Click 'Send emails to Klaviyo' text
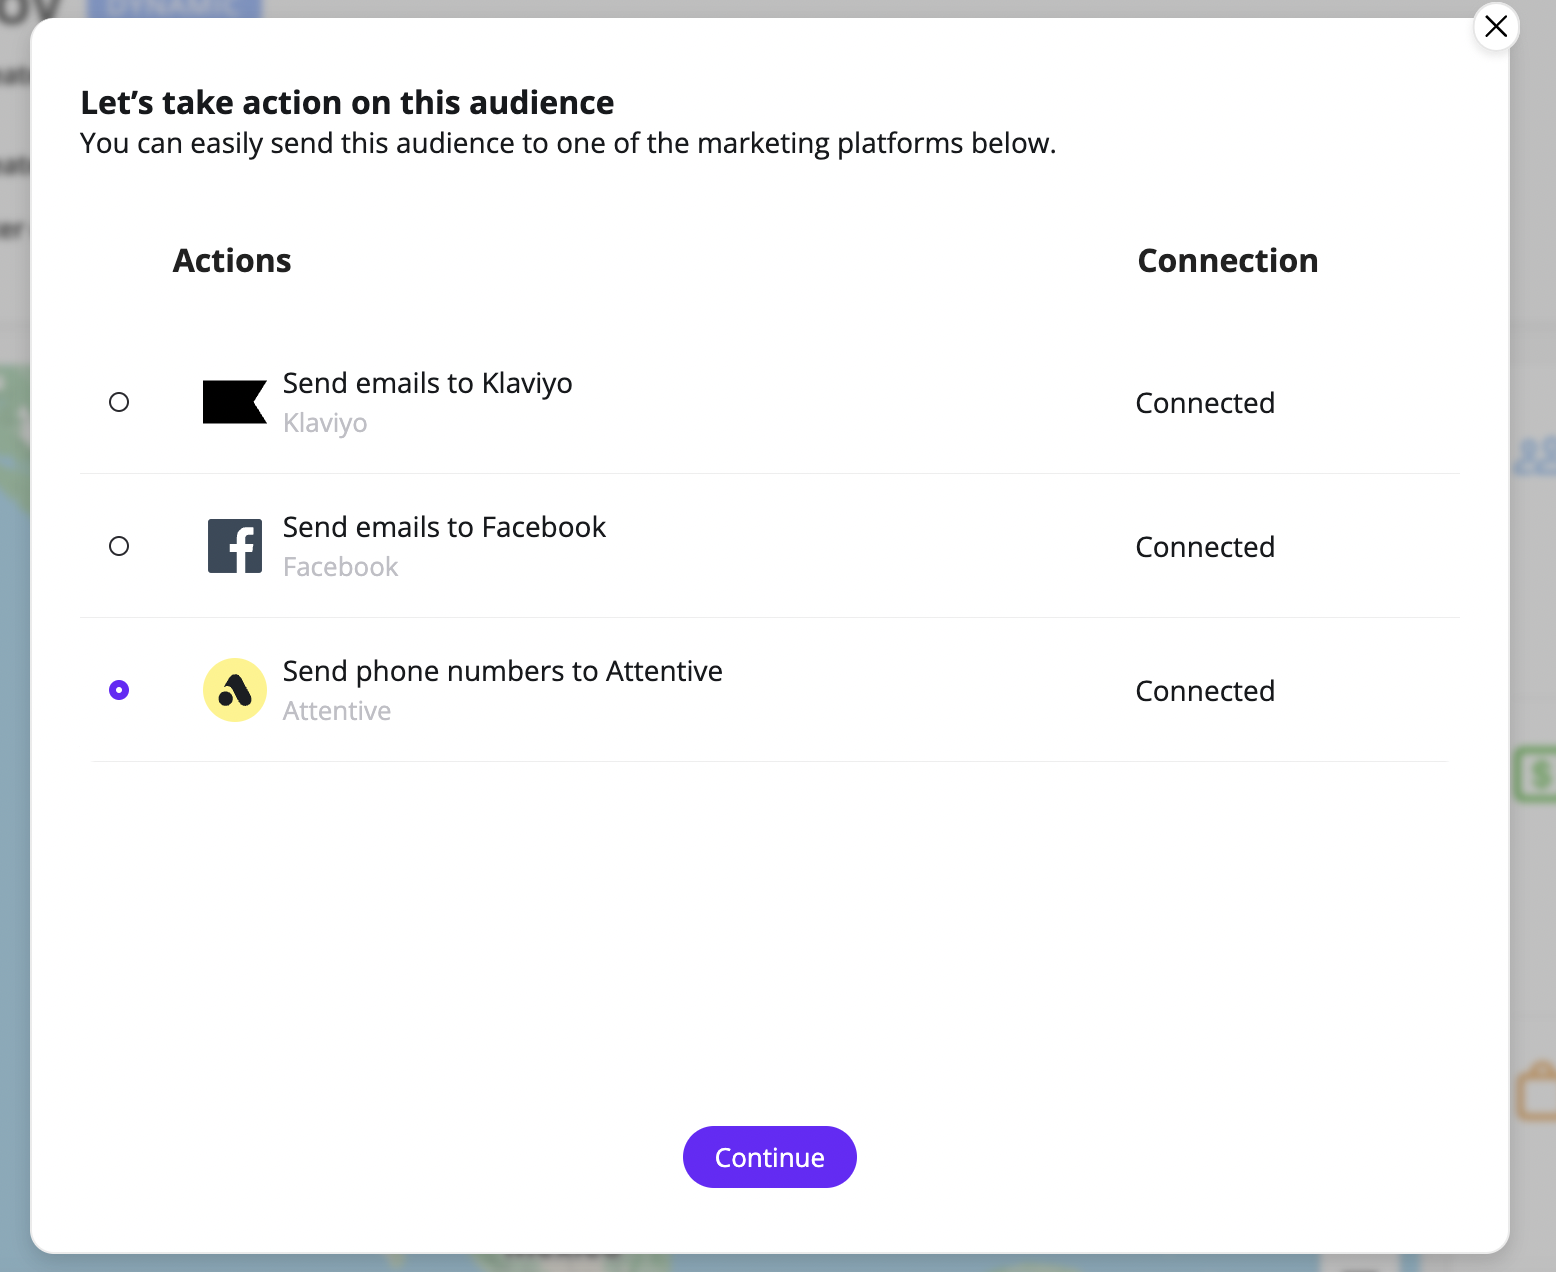The height and width of the screenshot is (1272, 1556). coord(428,383)
